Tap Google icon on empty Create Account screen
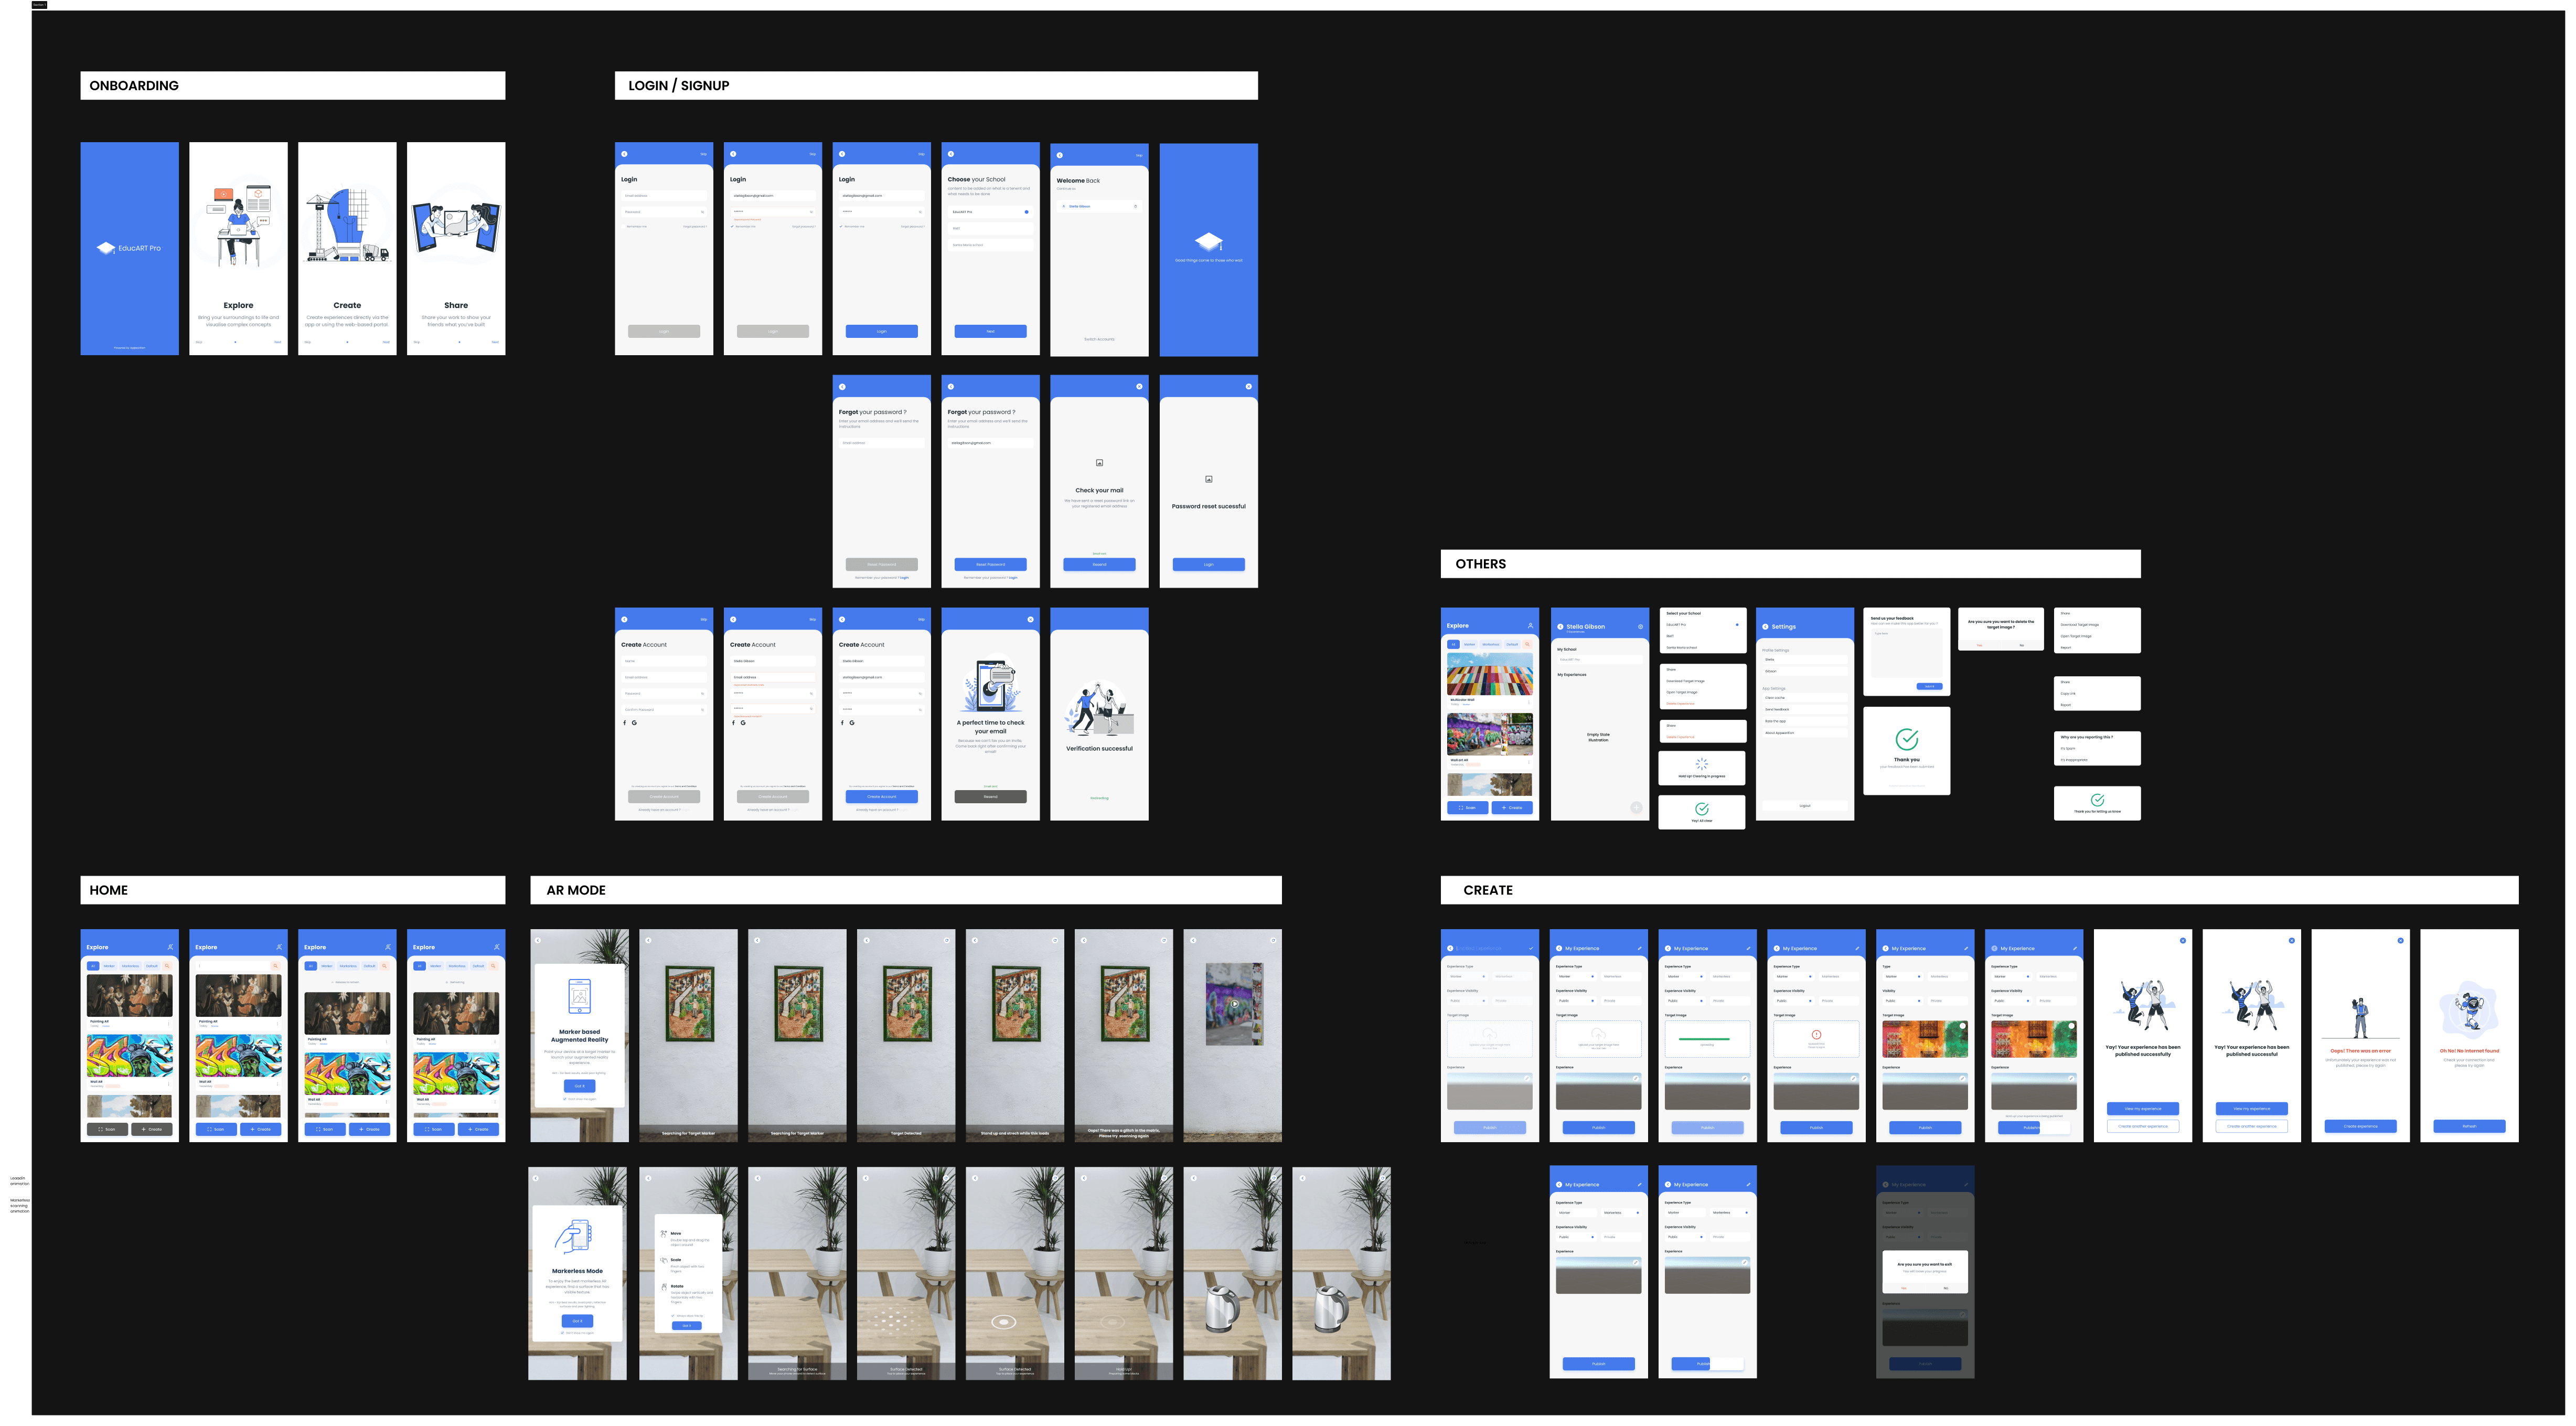Viewport: 2576px width, 1426px height. (x=634, y=722)
